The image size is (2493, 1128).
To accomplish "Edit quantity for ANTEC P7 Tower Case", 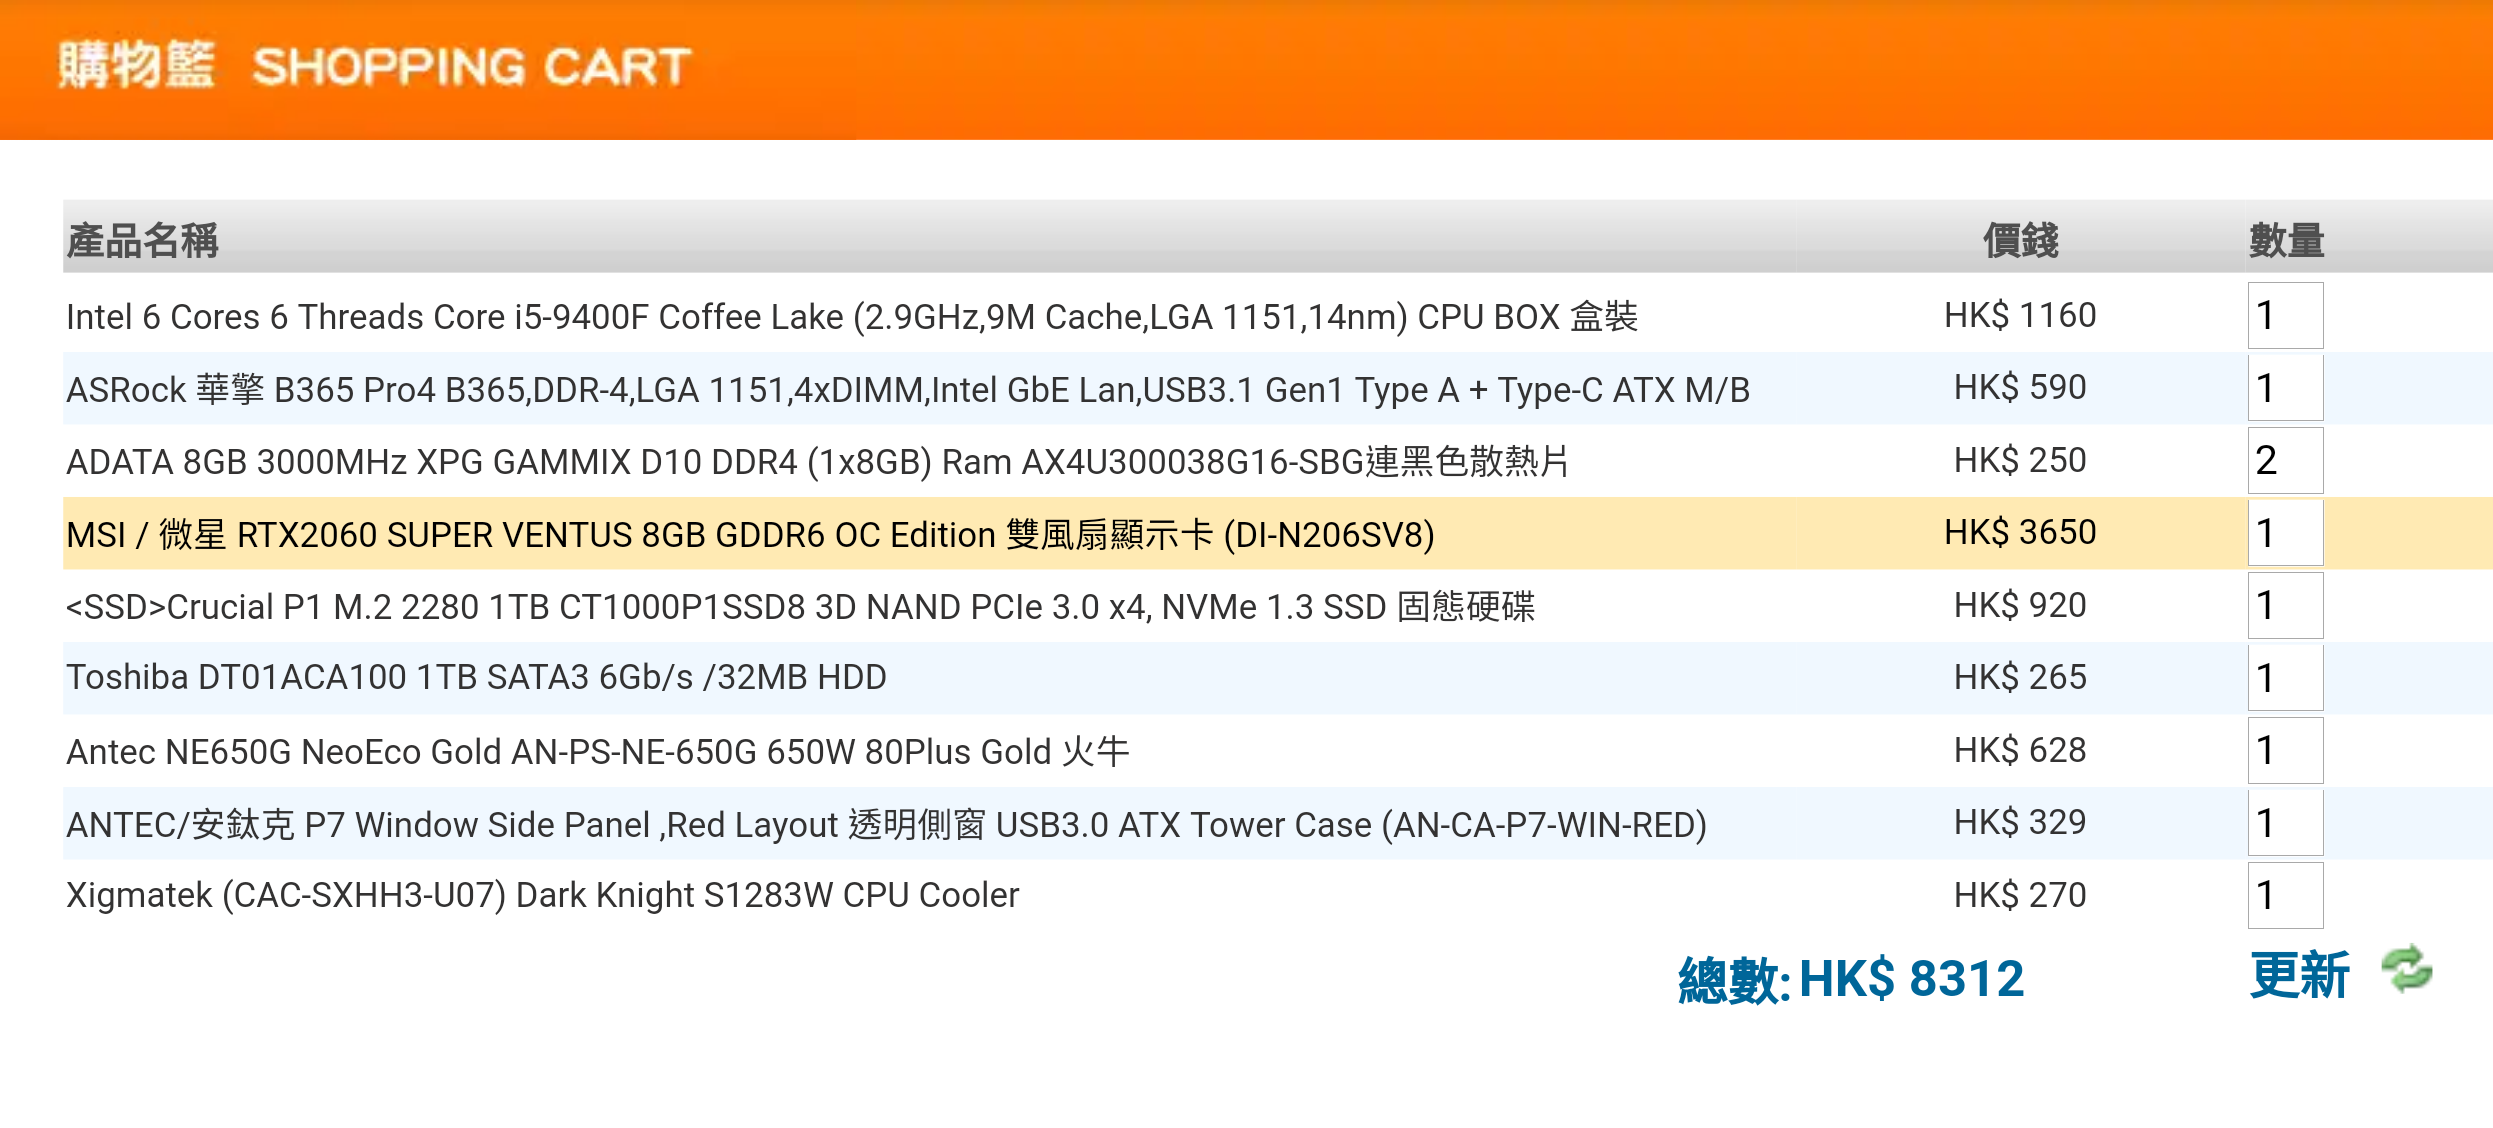I will (x=2285, y=823).
